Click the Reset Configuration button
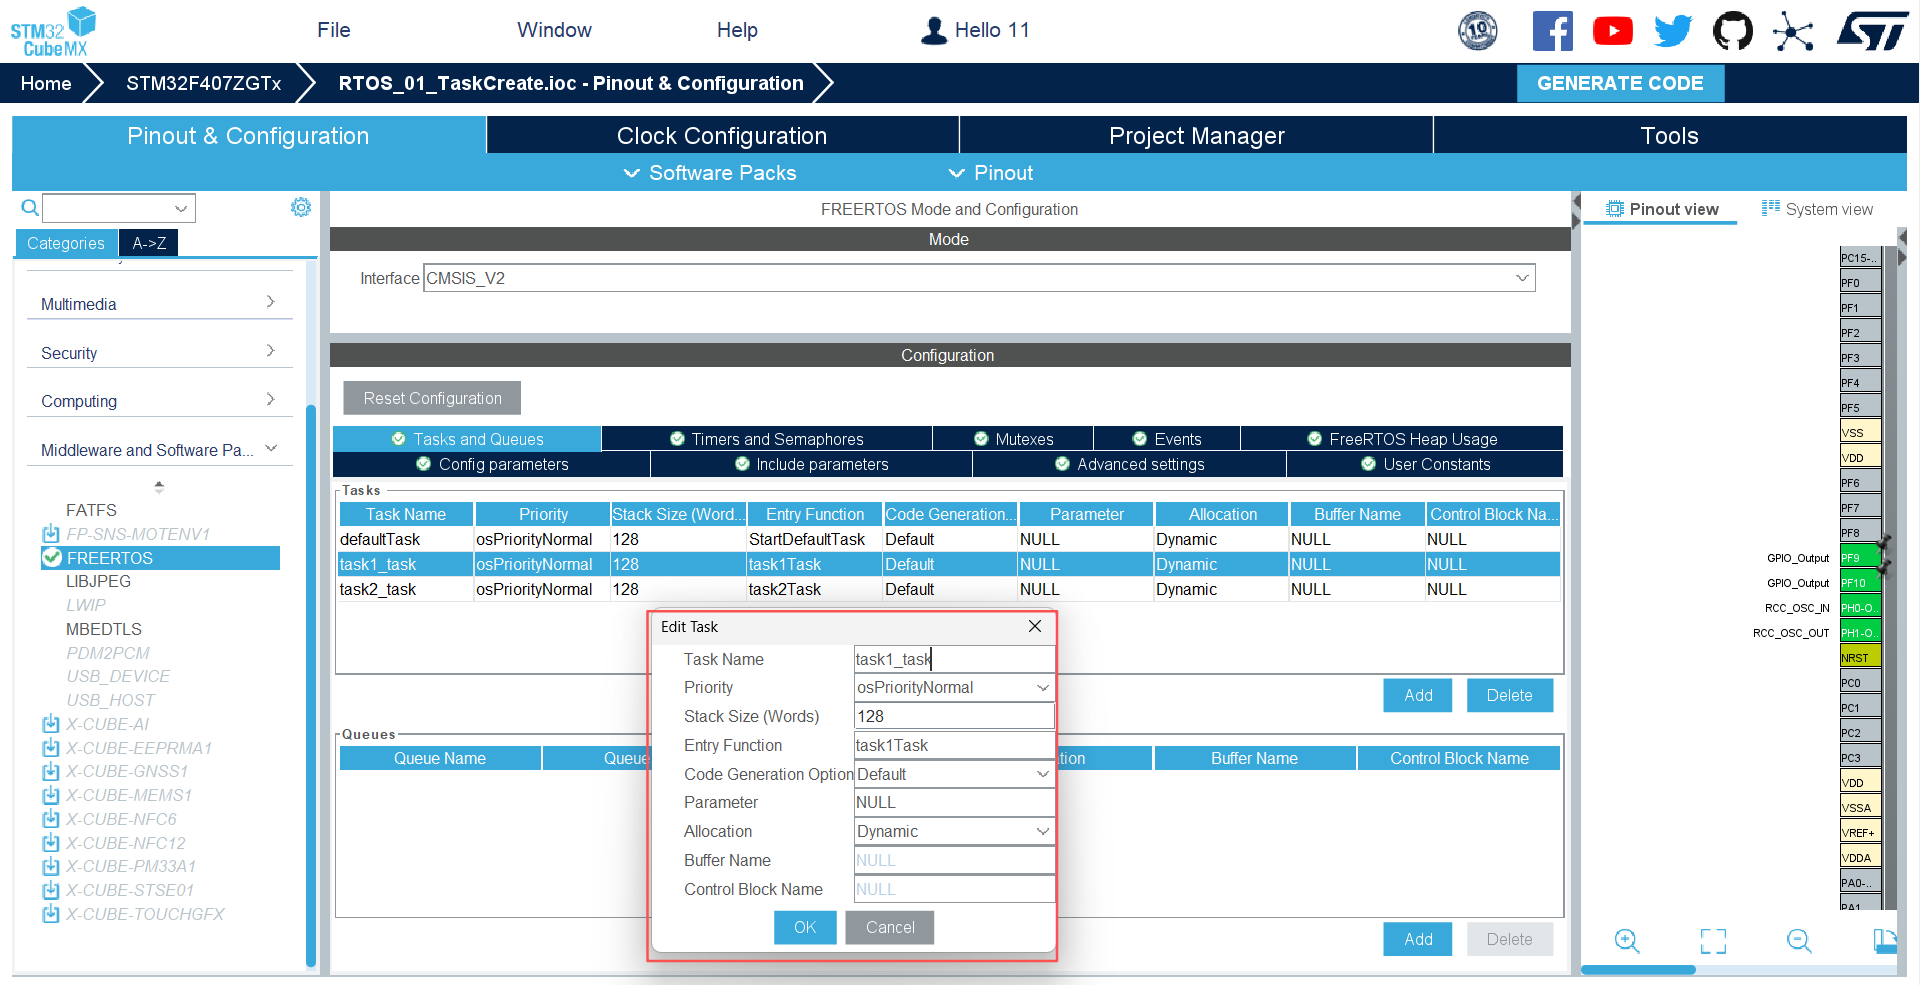Screen dimensions: 1920x985 click(432, 398)
